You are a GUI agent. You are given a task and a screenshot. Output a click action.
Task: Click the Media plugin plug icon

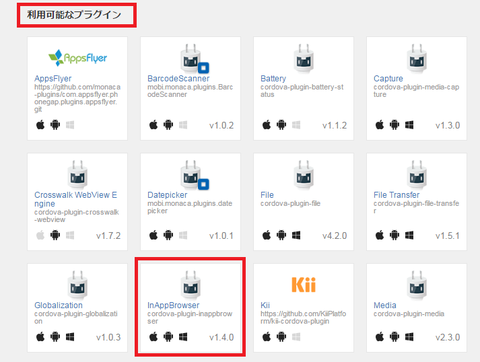[417, 285]
